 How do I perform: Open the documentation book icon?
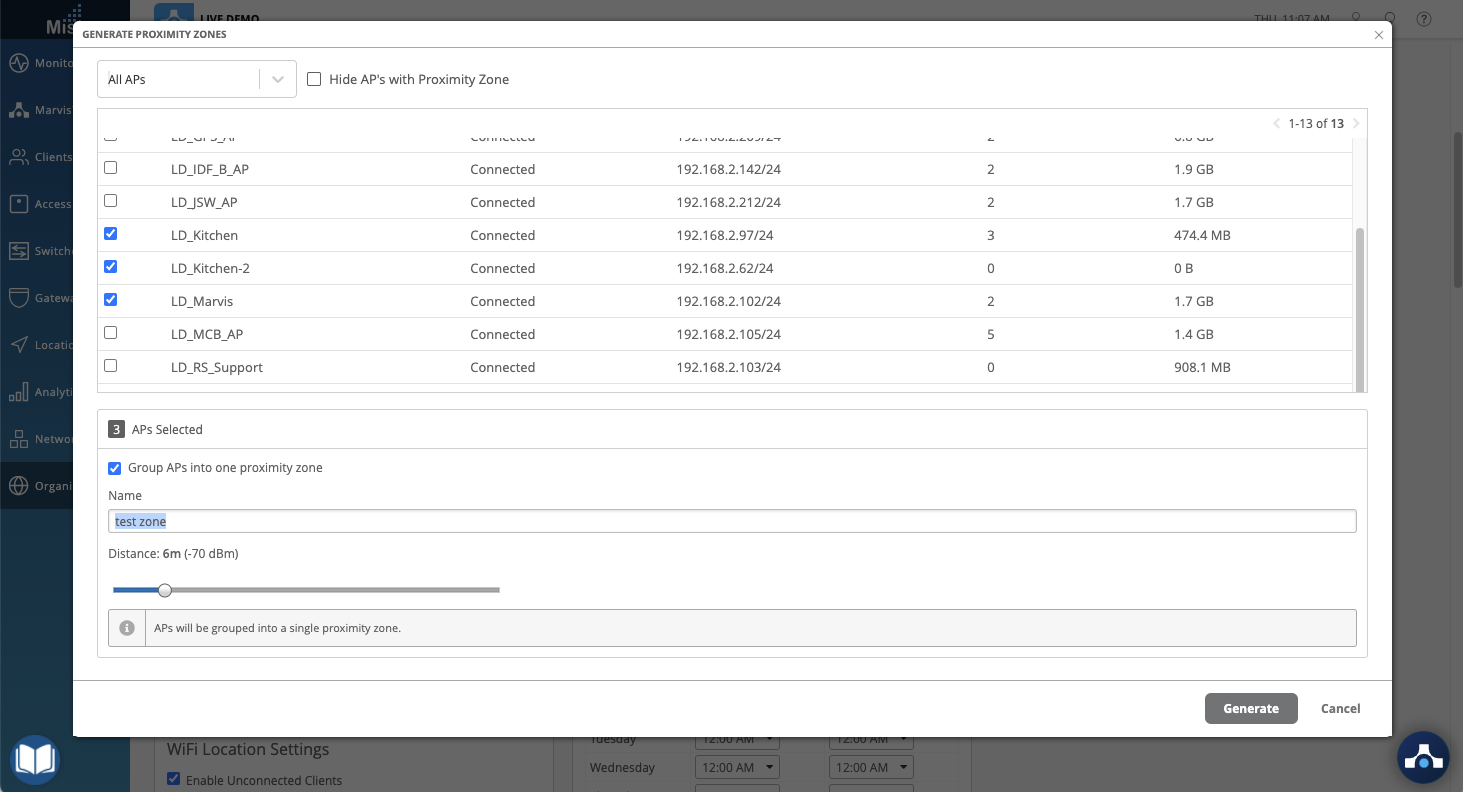click(35, 760)
